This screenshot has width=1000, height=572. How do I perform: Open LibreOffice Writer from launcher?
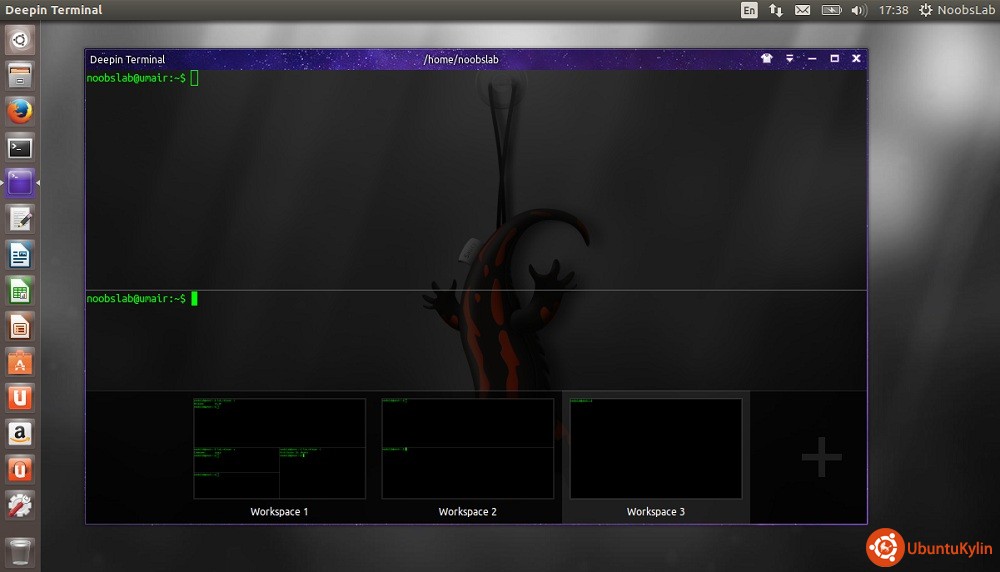[x=20, y=255]
